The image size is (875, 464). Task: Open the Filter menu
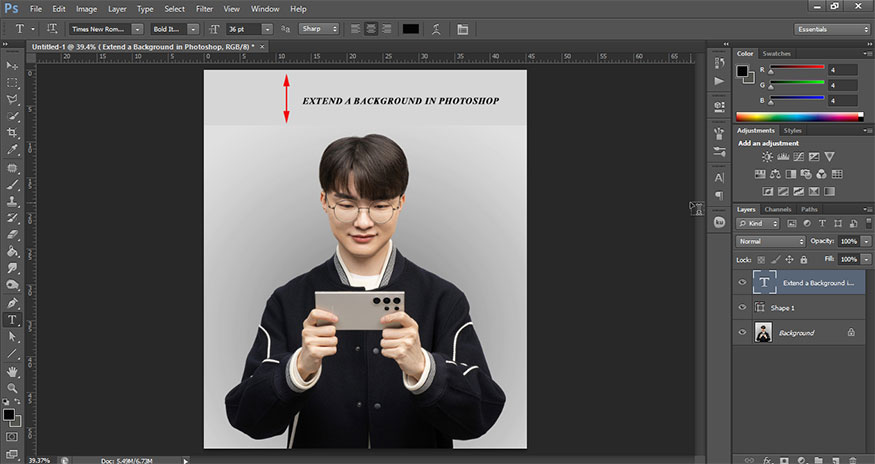(205, 8)
